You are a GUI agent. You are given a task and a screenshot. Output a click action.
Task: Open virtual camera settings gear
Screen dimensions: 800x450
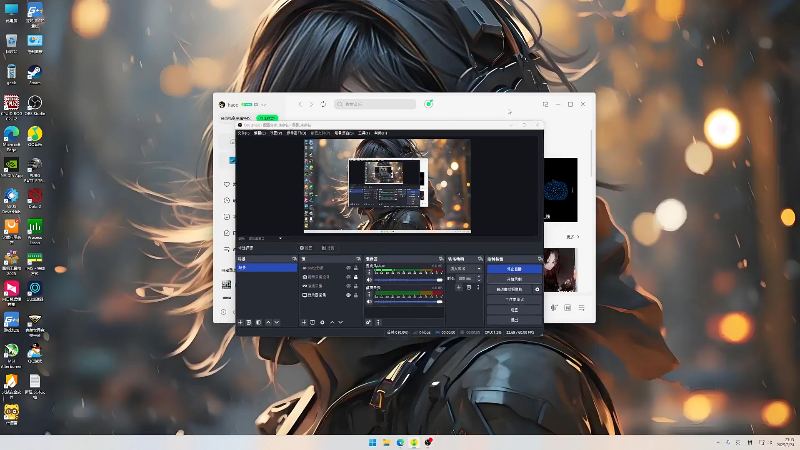[537, 289]
